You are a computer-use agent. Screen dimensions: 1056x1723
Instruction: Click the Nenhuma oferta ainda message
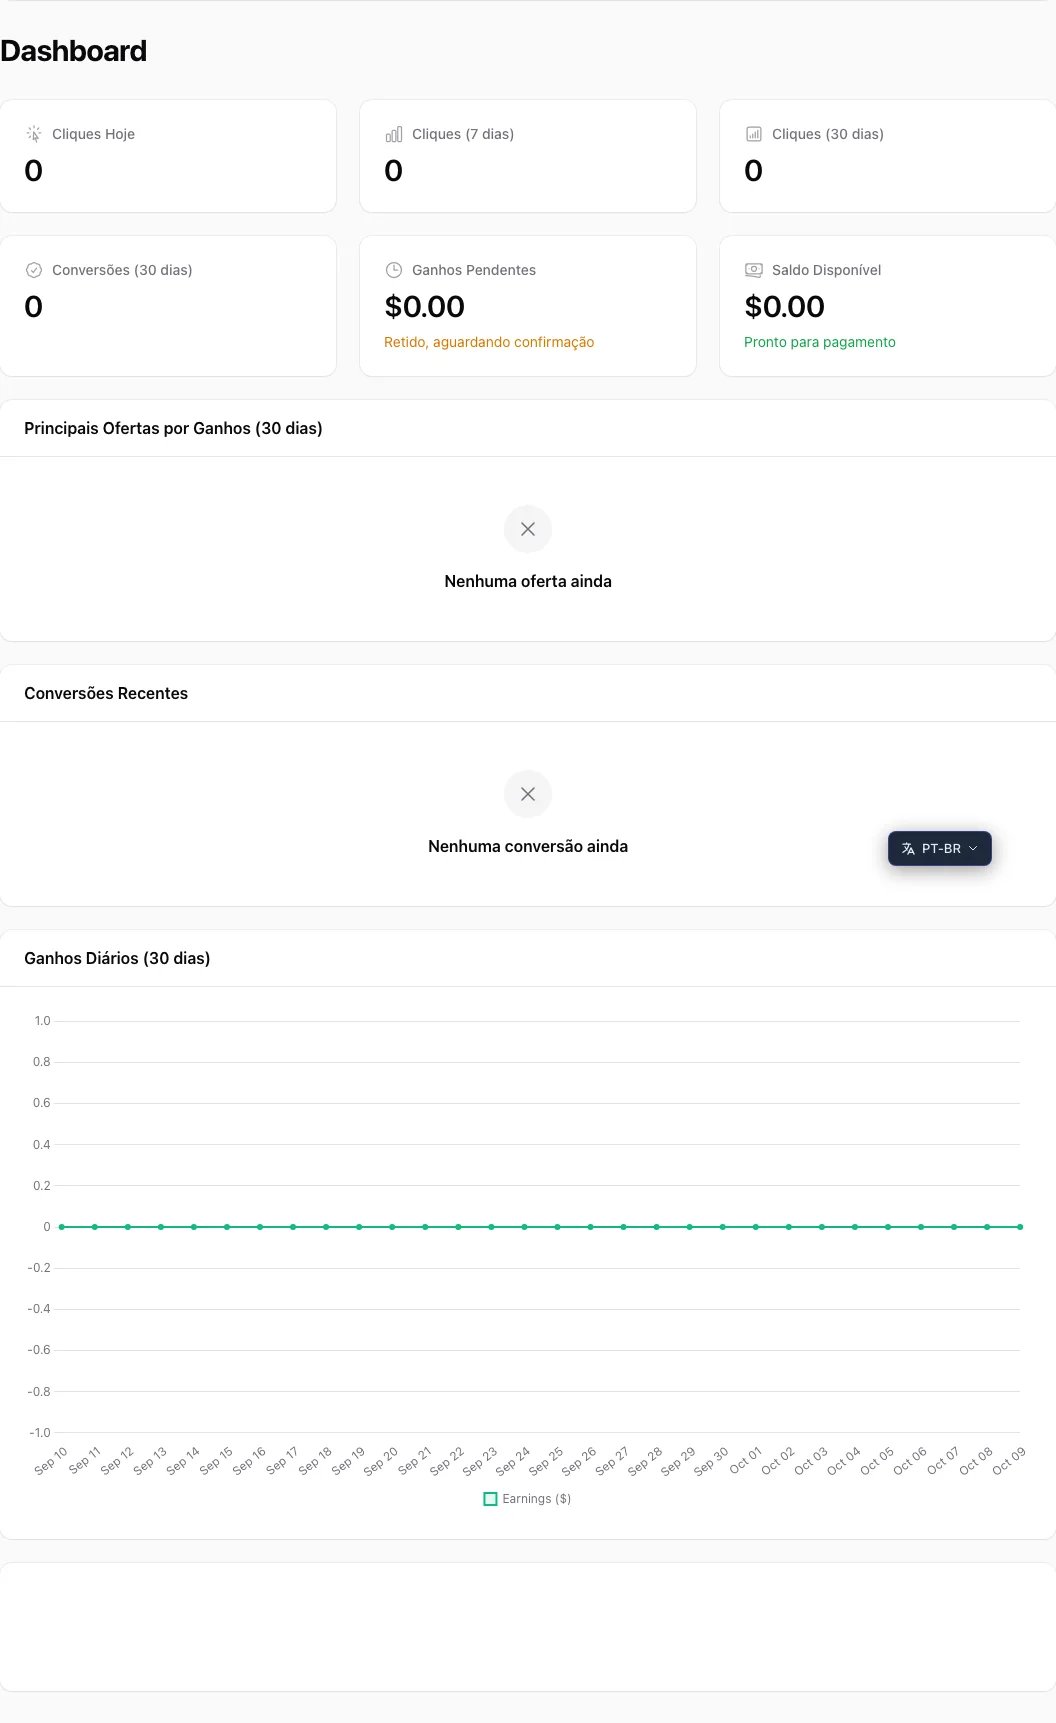point(528,581)
